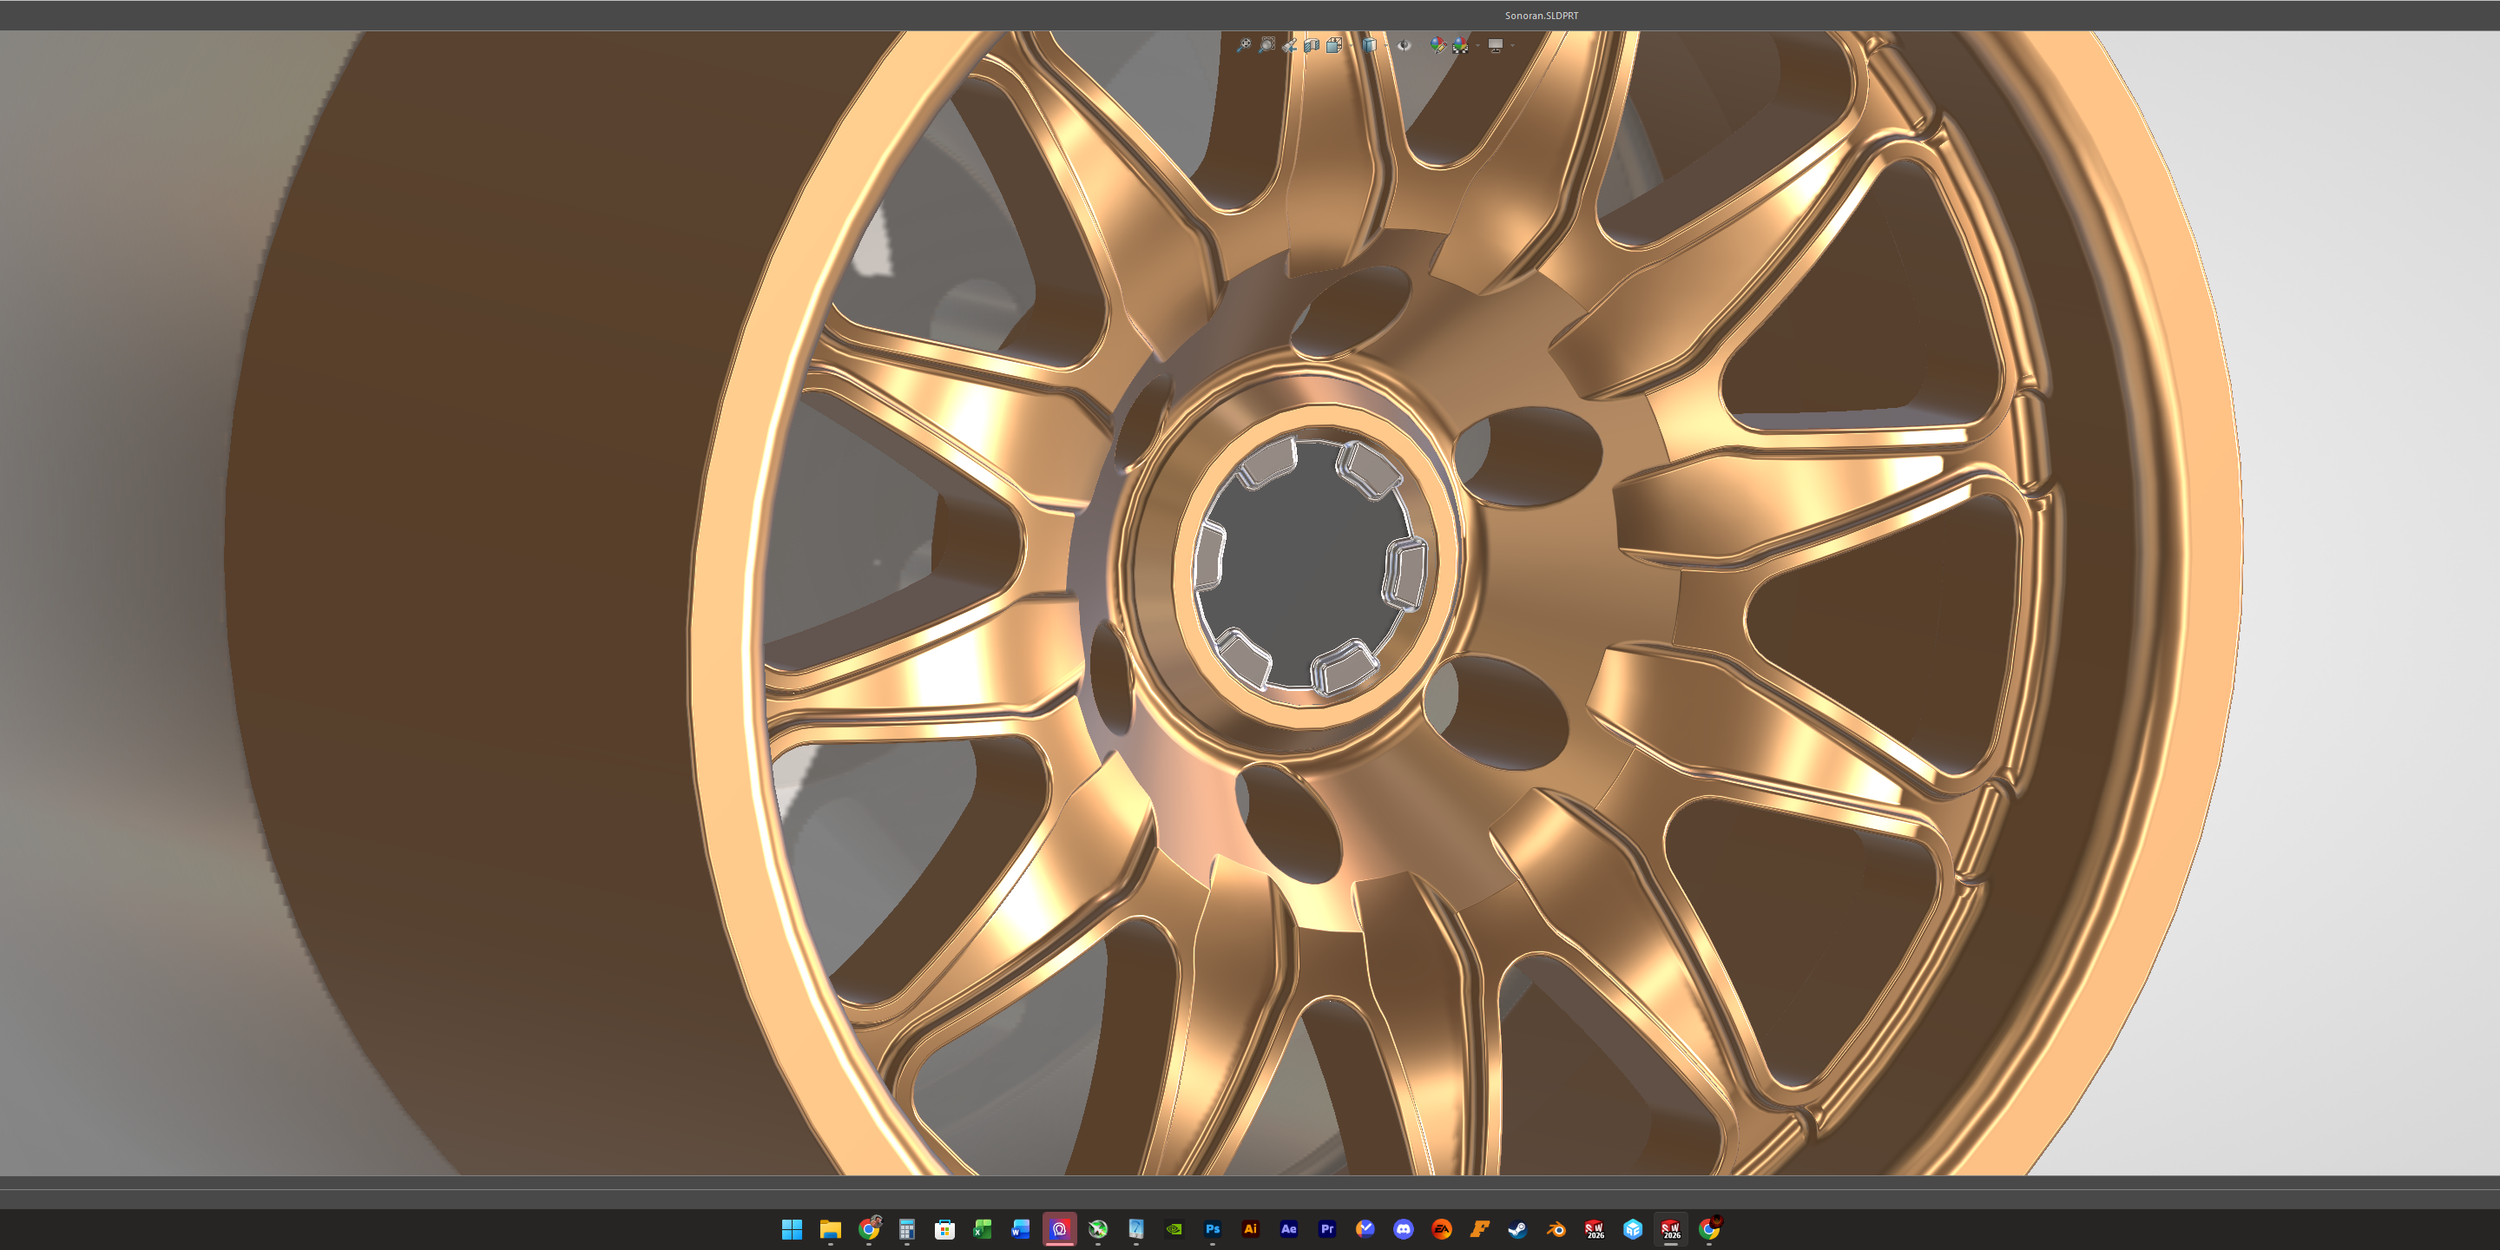The height and width of the screenshot is (1250, 2500).
Task: Click the central hub cap of the wheel model
Action: click(1305, 565)
